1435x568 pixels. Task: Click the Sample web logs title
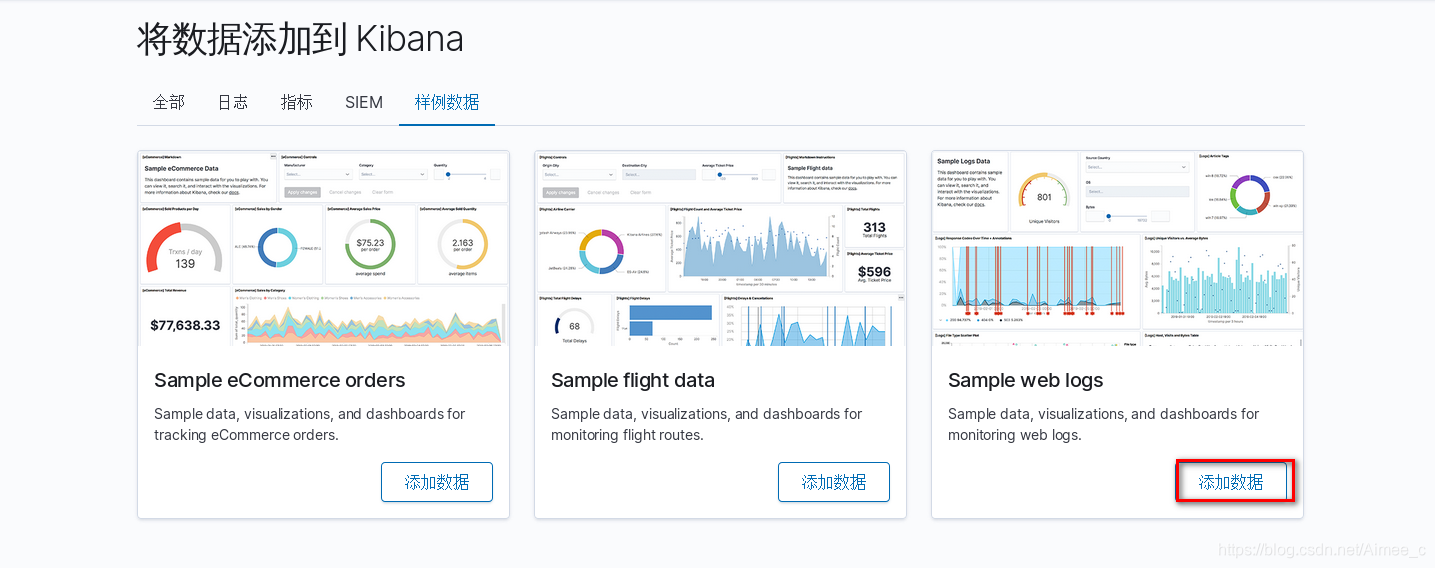pyautogui.click(x=1026, y=380)
